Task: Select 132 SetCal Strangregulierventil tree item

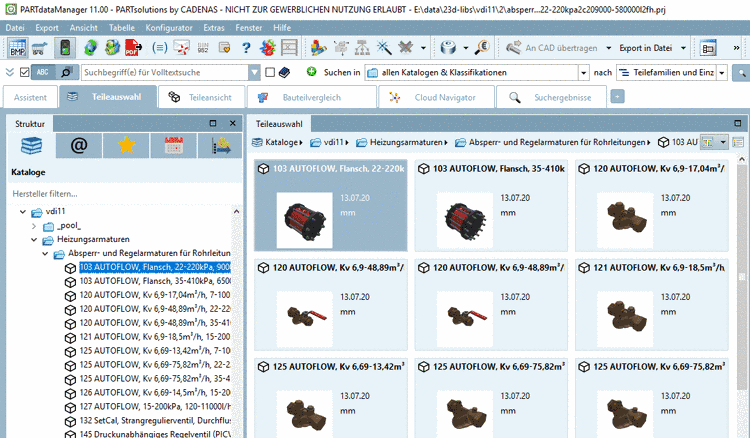Action: point(154,420)
